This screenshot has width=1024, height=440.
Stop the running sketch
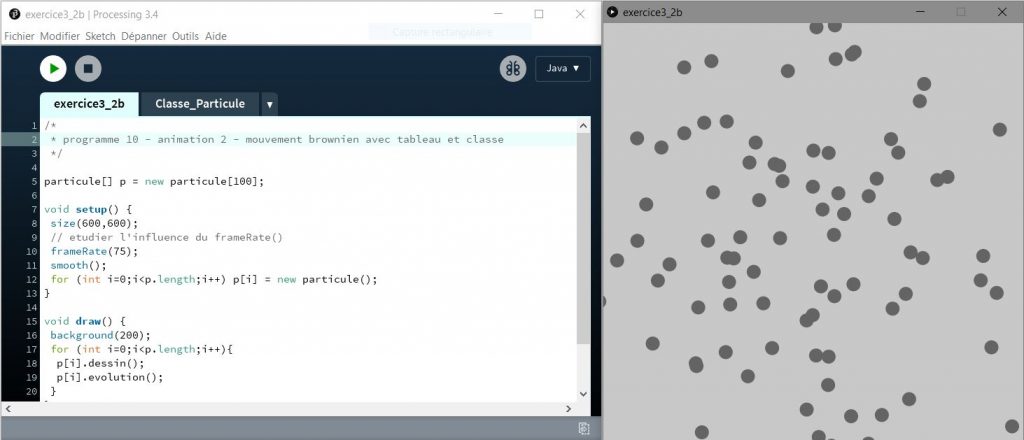(88, 68)
